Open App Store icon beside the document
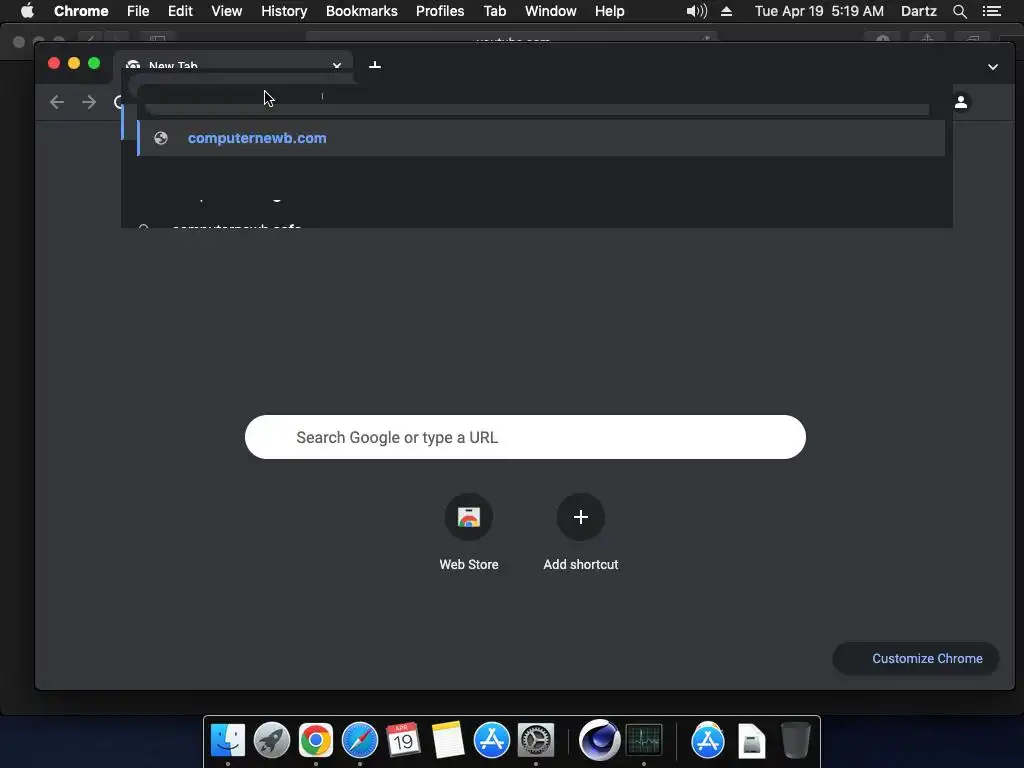The width and height of the screenshot is (1024, 768). tap(708, 741)
